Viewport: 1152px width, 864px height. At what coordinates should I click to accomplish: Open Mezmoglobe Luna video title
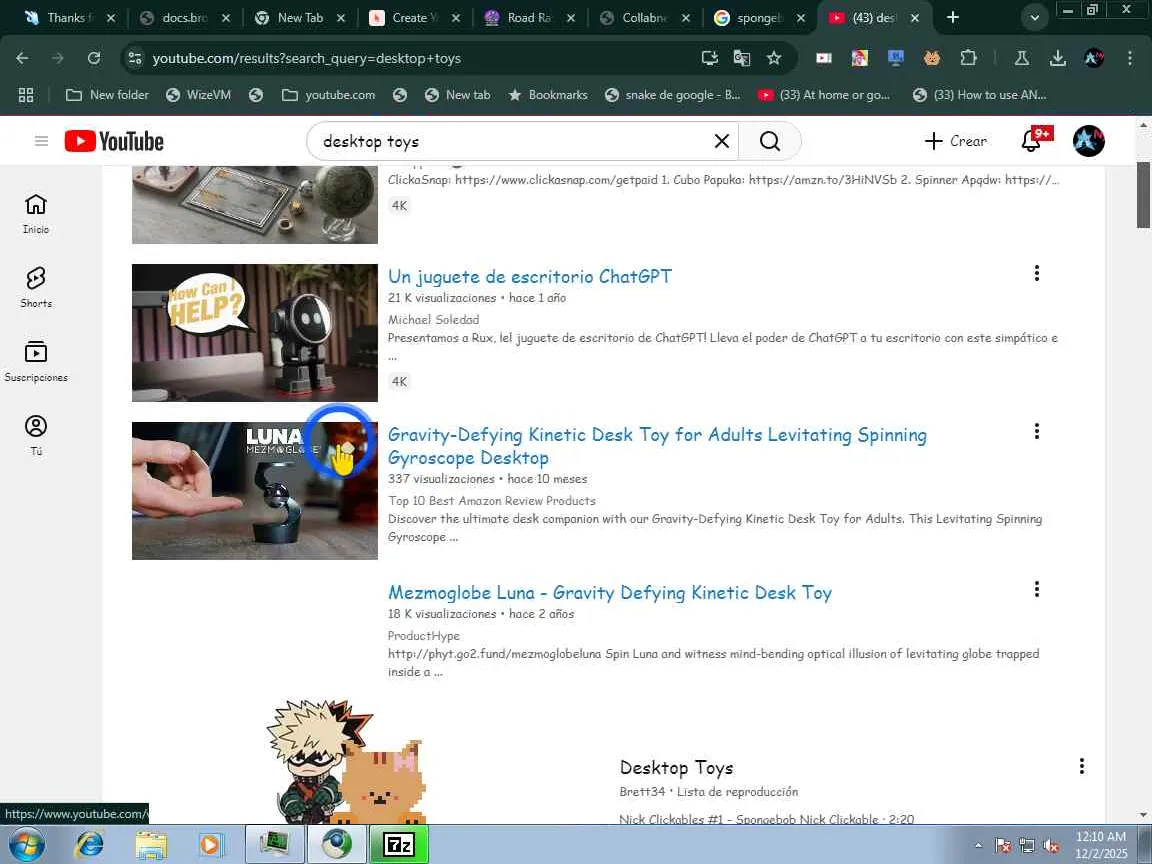(x=610, y=593)
